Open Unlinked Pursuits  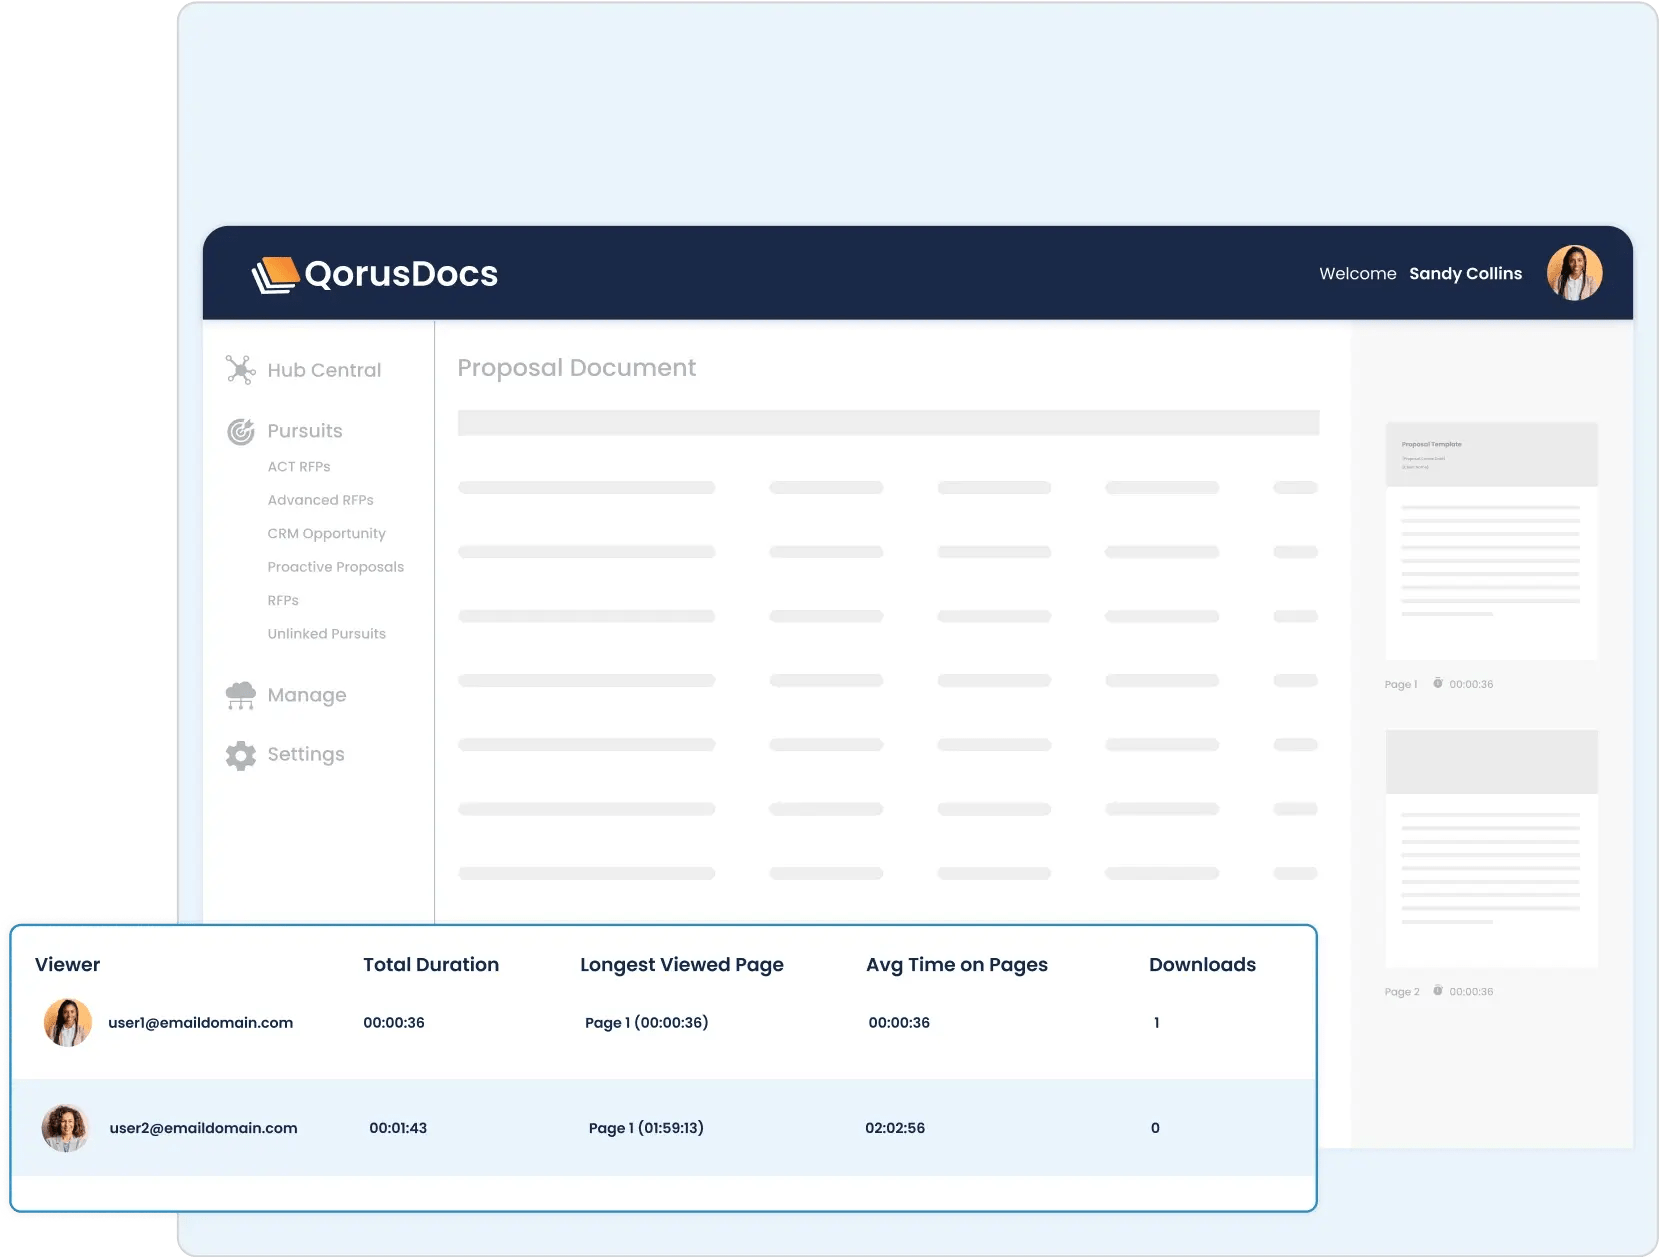pyautogui.click(x=327, y=633)
